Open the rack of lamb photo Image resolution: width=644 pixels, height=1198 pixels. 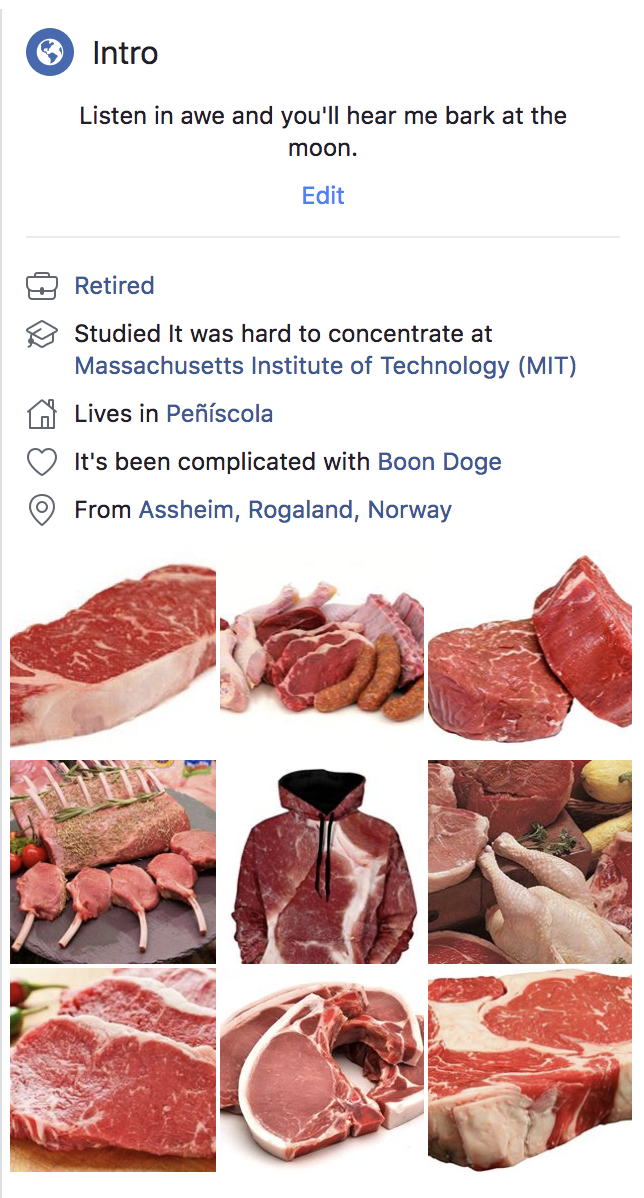tap(113, 862)
